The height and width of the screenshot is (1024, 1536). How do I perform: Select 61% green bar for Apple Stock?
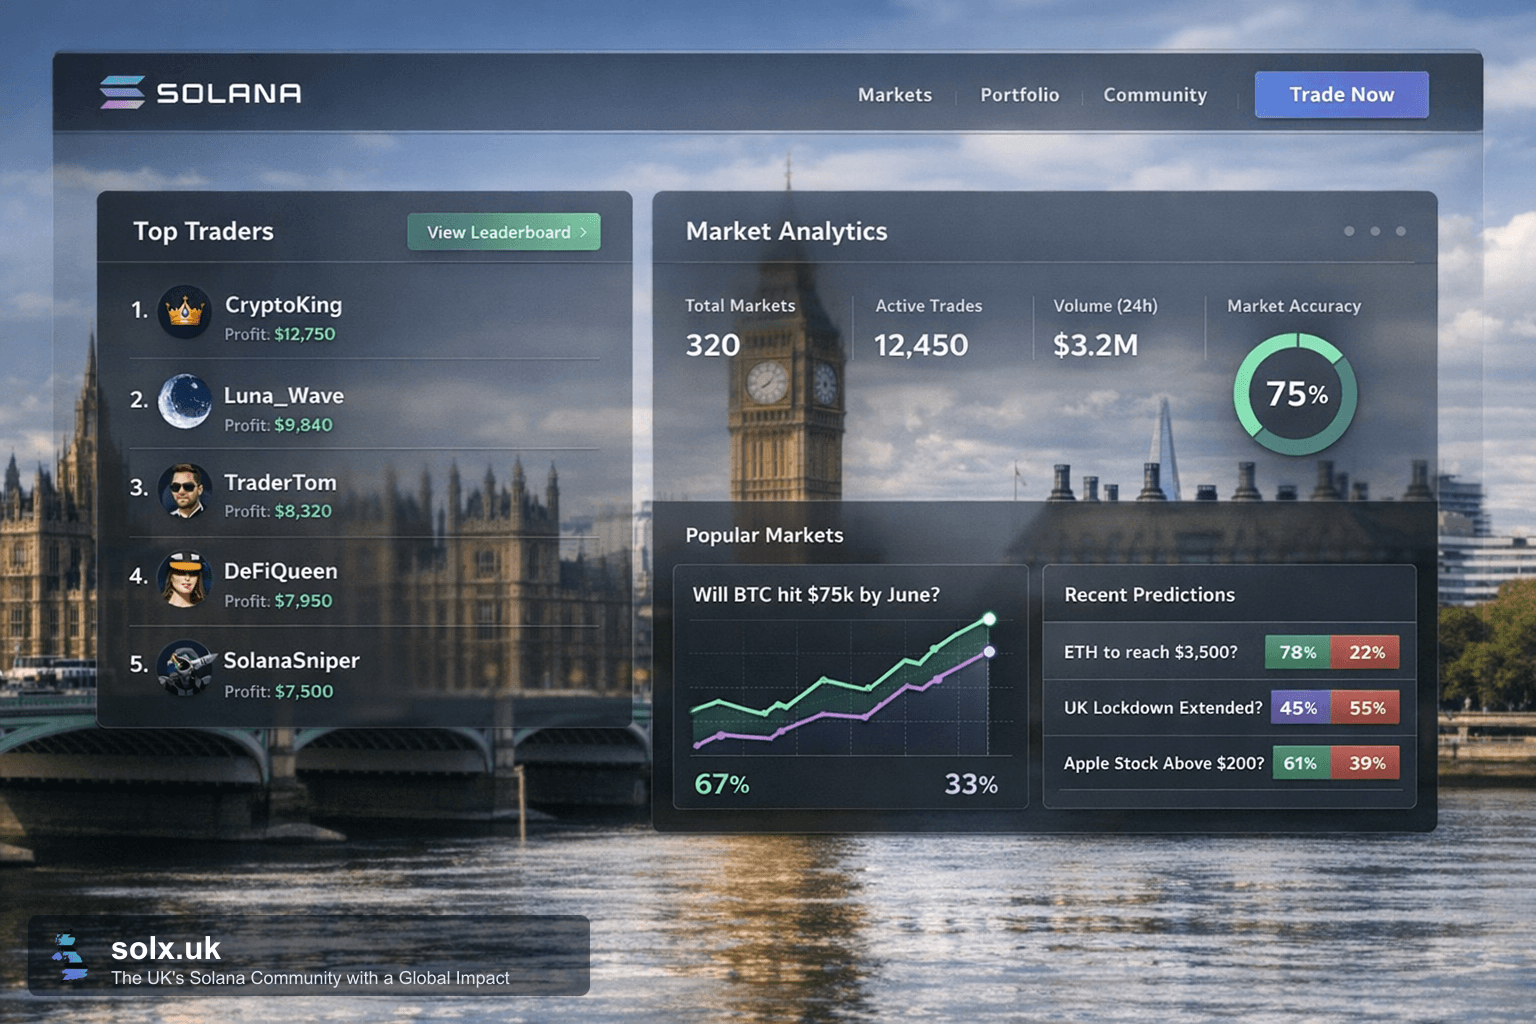(1302, 763)
